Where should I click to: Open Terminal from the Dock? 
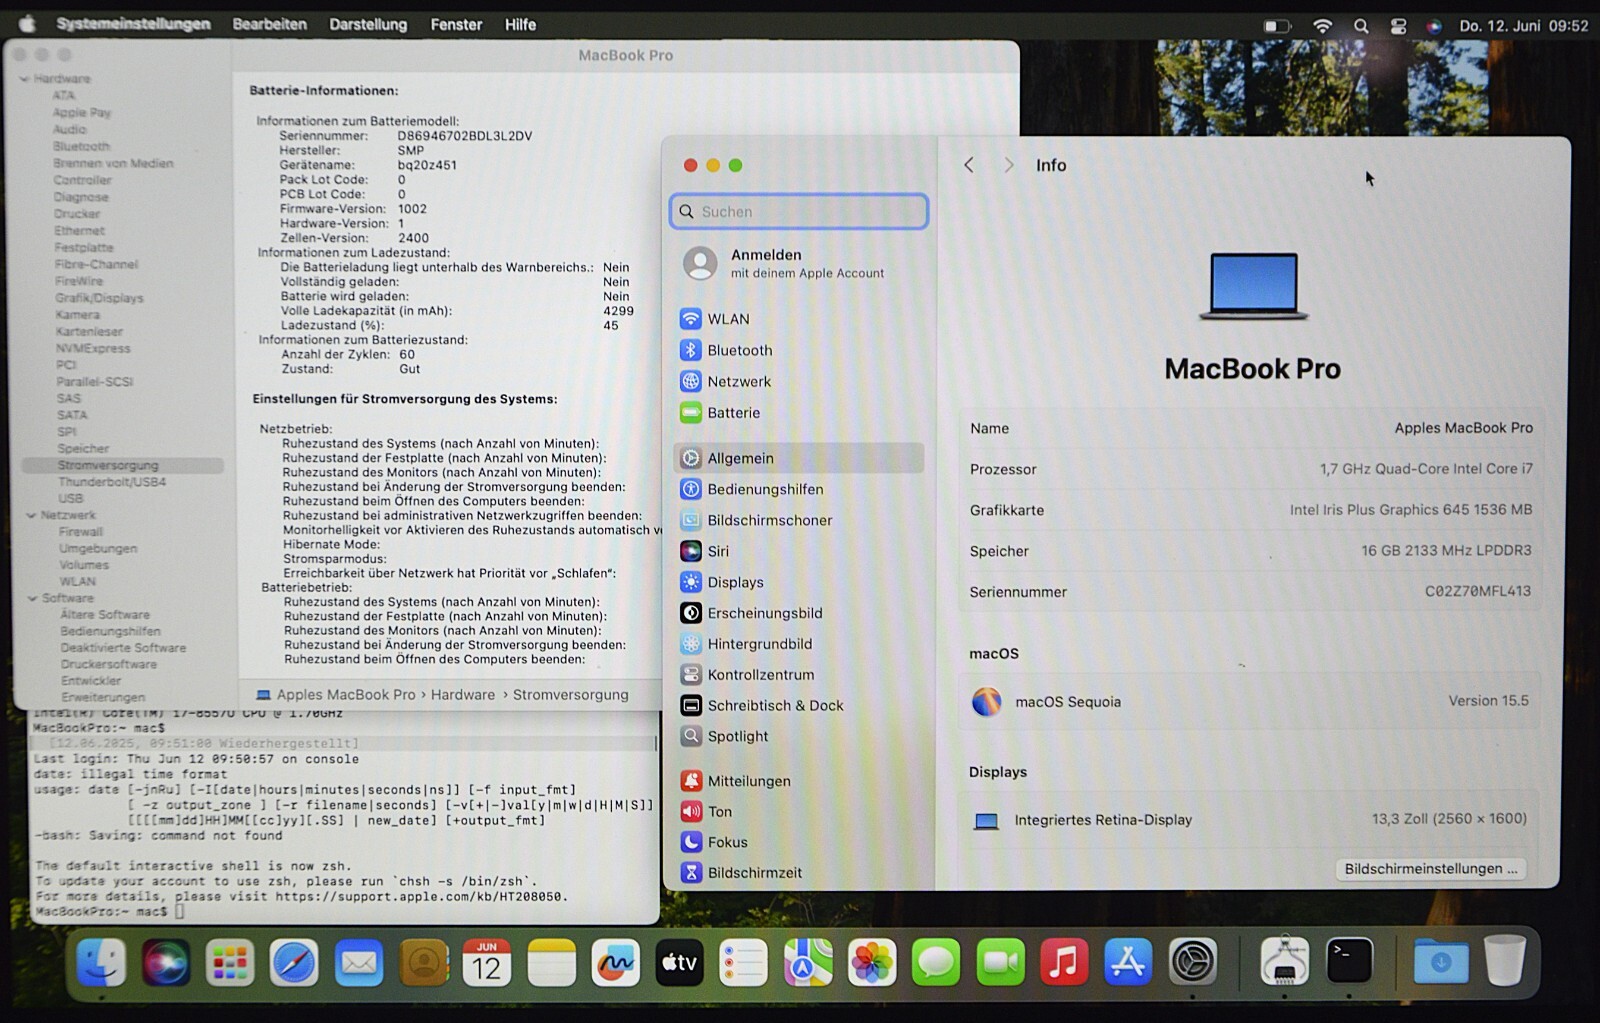click(1349, 962)
